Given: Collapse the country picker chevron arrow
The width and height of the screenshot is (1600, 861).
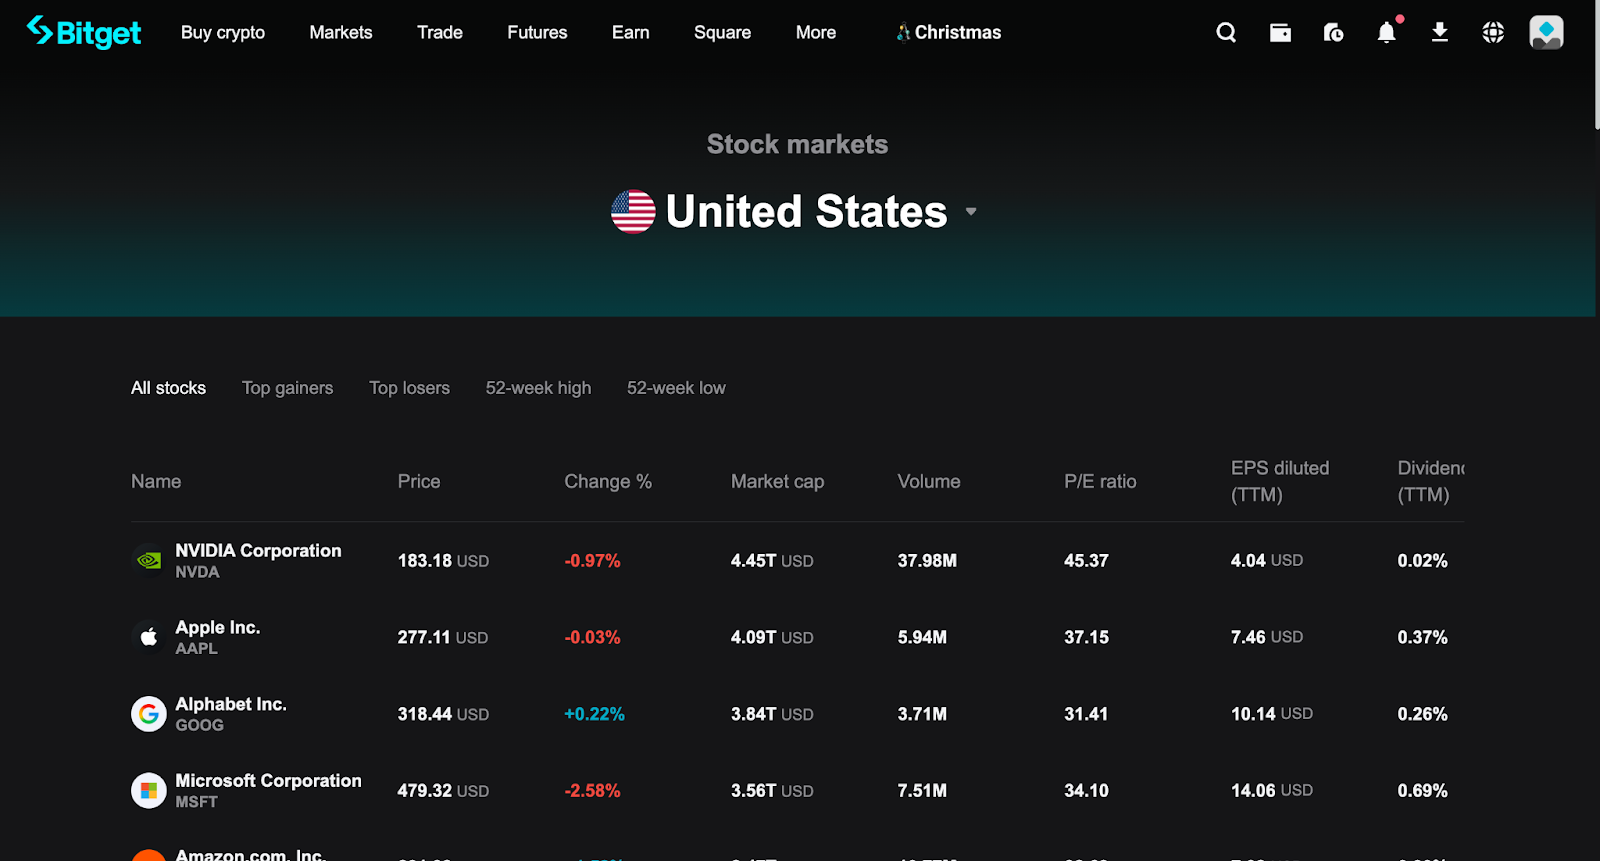Looking at the screenshot, I should point(970,212).
